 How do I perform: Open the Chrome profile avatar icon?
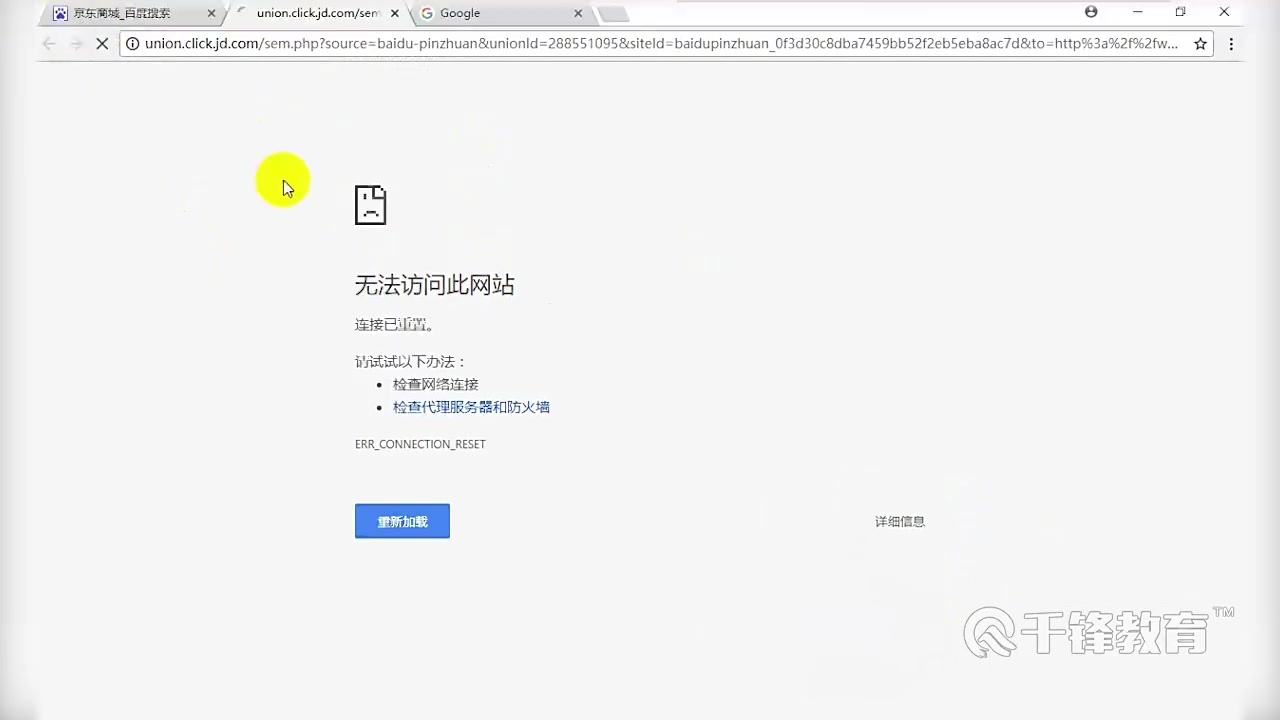[x=1090, y=12]
